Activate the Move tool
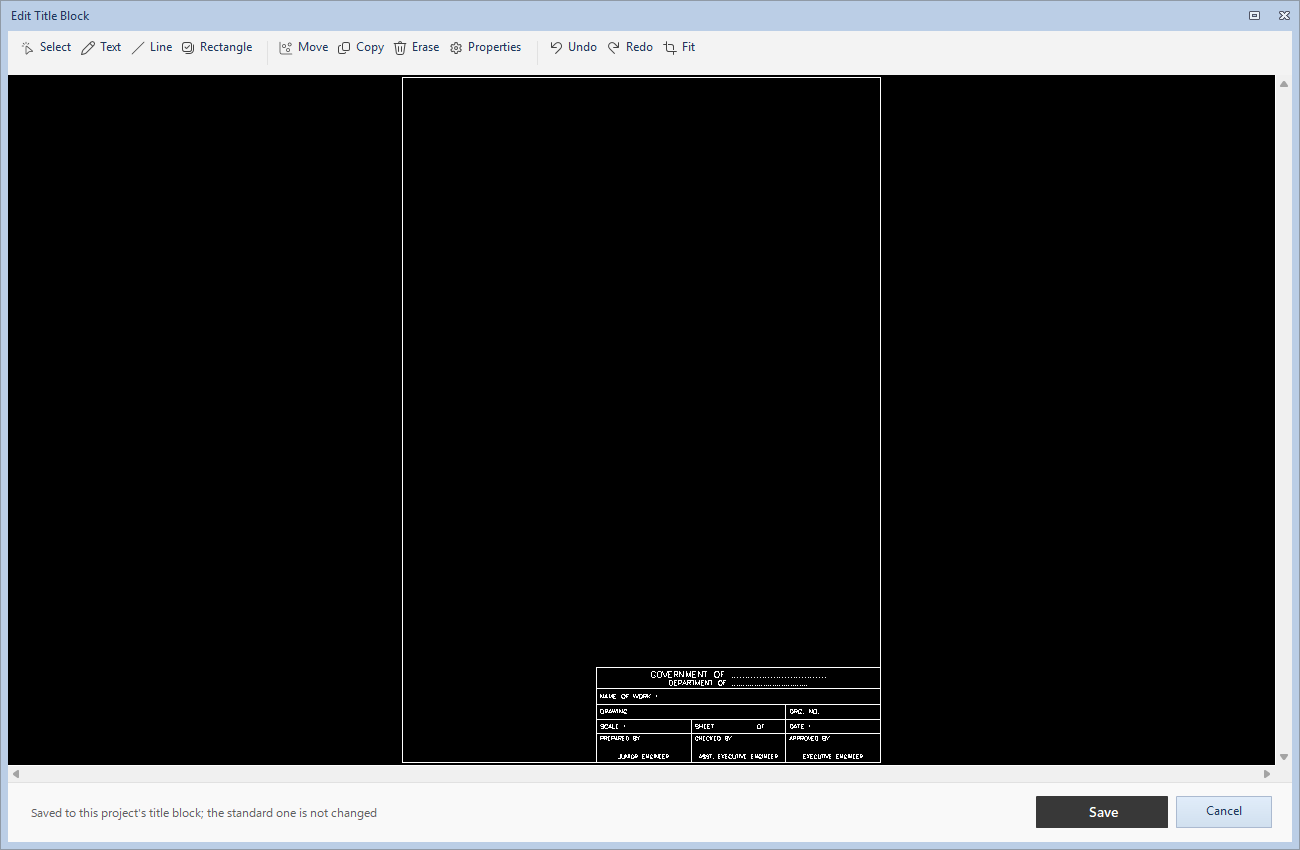Viewport: 1300px width, 850px height. click(304, 47)
